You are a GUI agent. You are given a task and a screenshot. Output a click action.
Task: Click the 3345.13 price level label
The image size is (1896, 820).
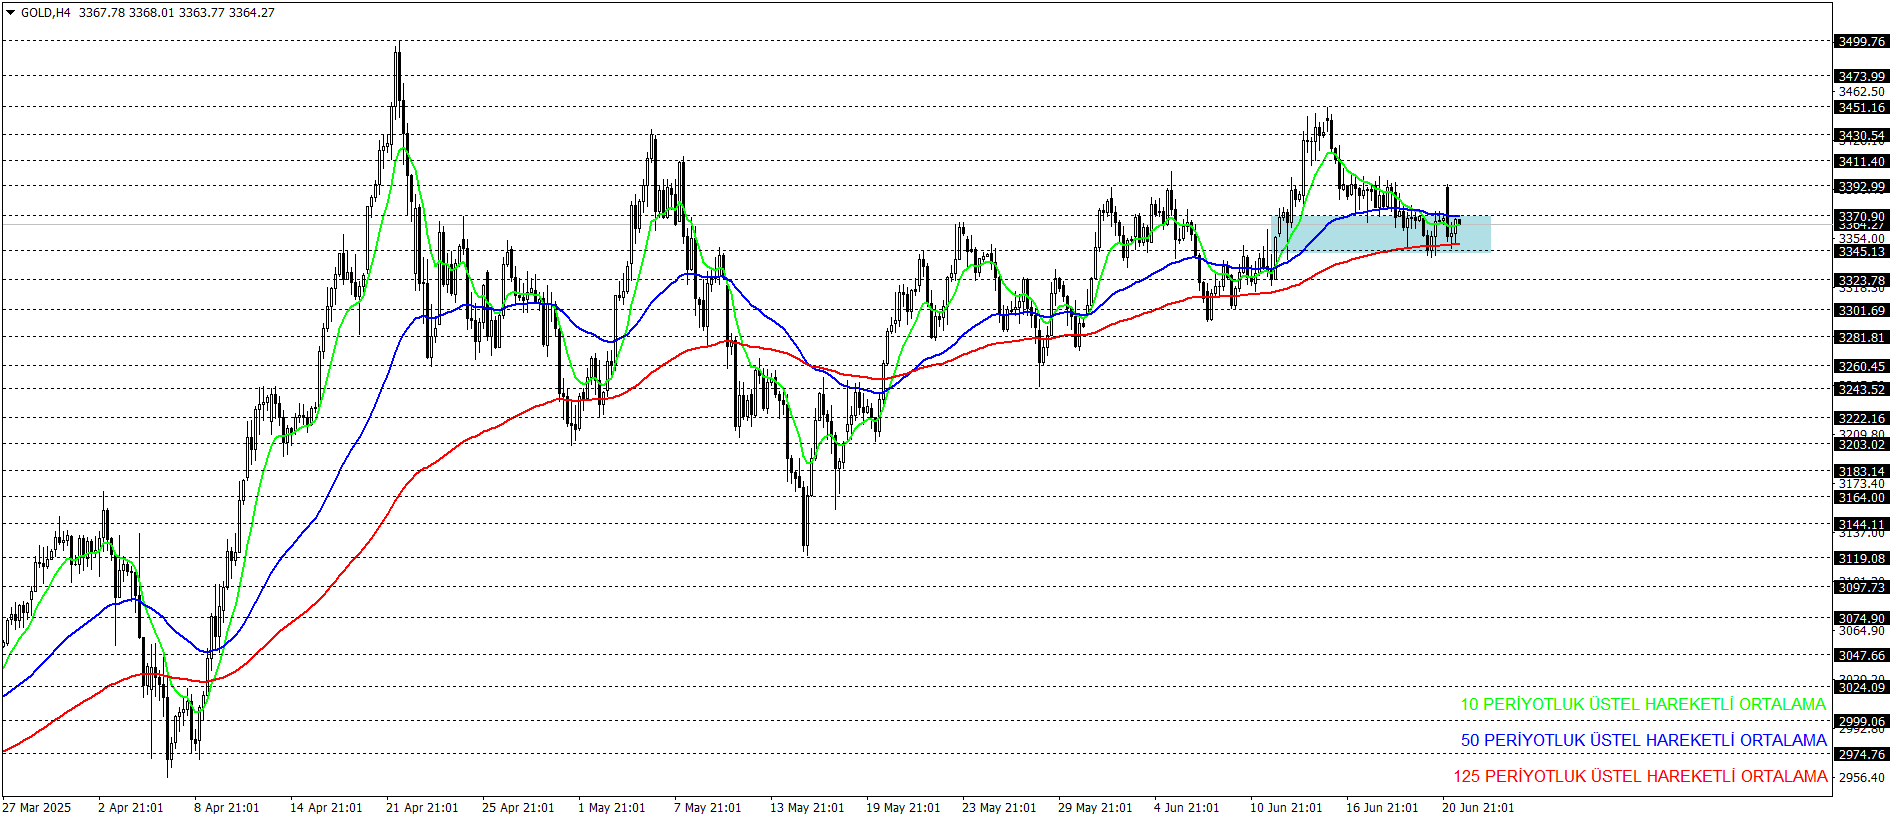(x=1862, y=251)
